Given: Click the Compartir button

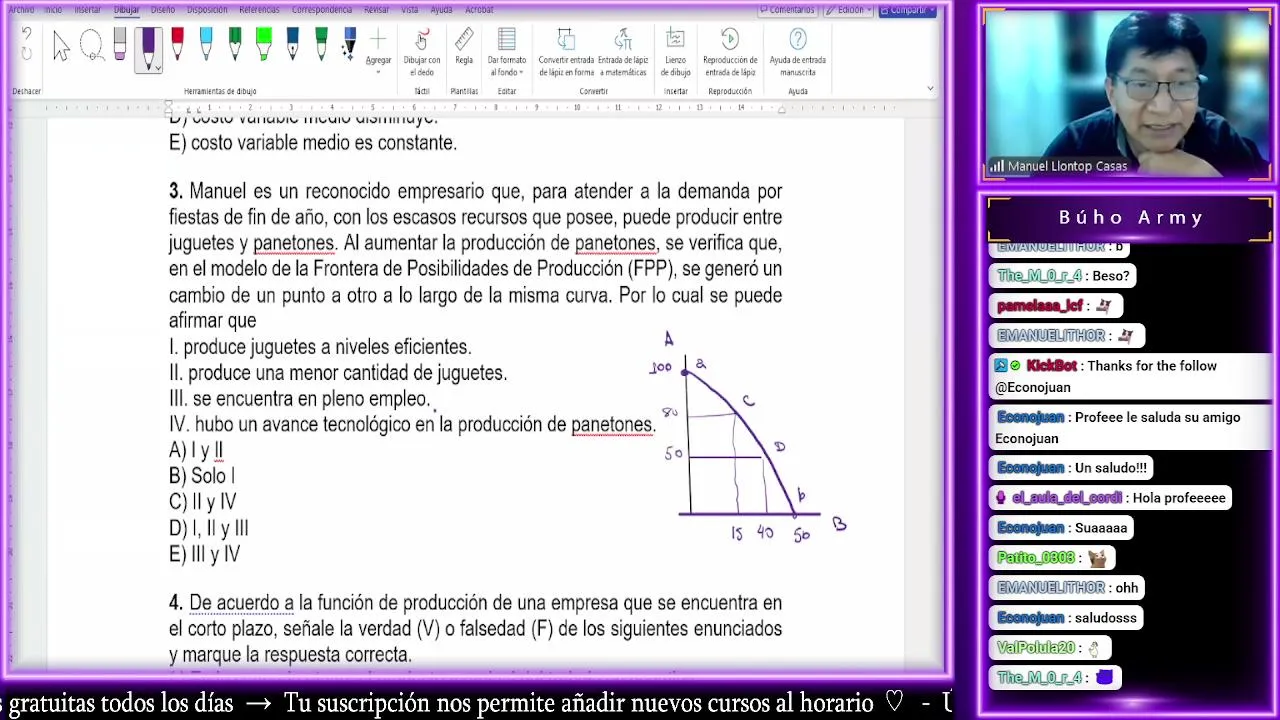Looking at the screenshot, I should [907, 10].
